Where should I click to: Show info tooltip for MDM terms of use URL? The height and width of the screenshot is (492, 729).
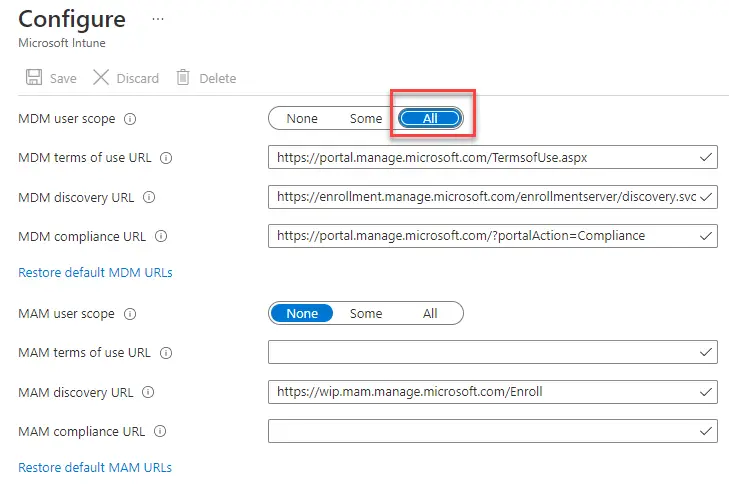pyautogui.click(x=166, y=158)
